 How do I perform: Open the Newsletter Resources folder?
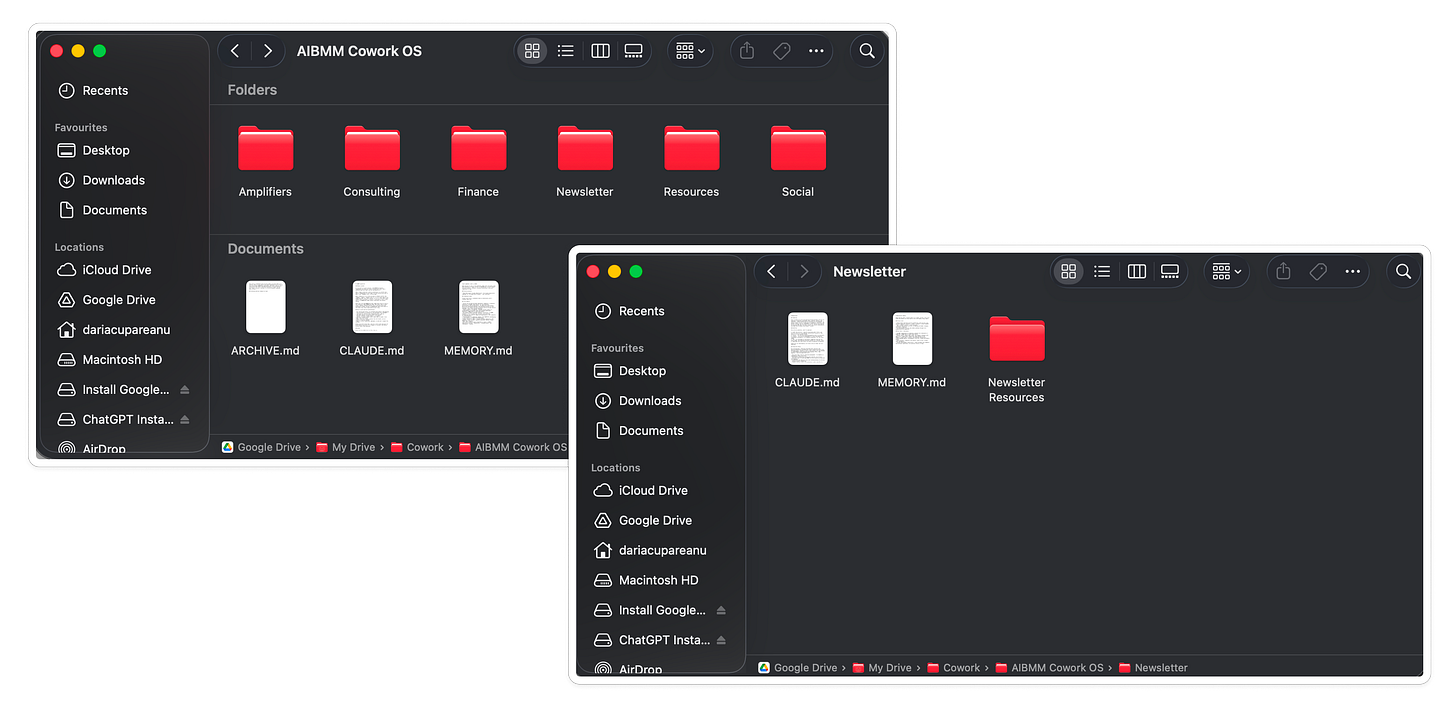pyautogui.click(x=1016, y=339)
